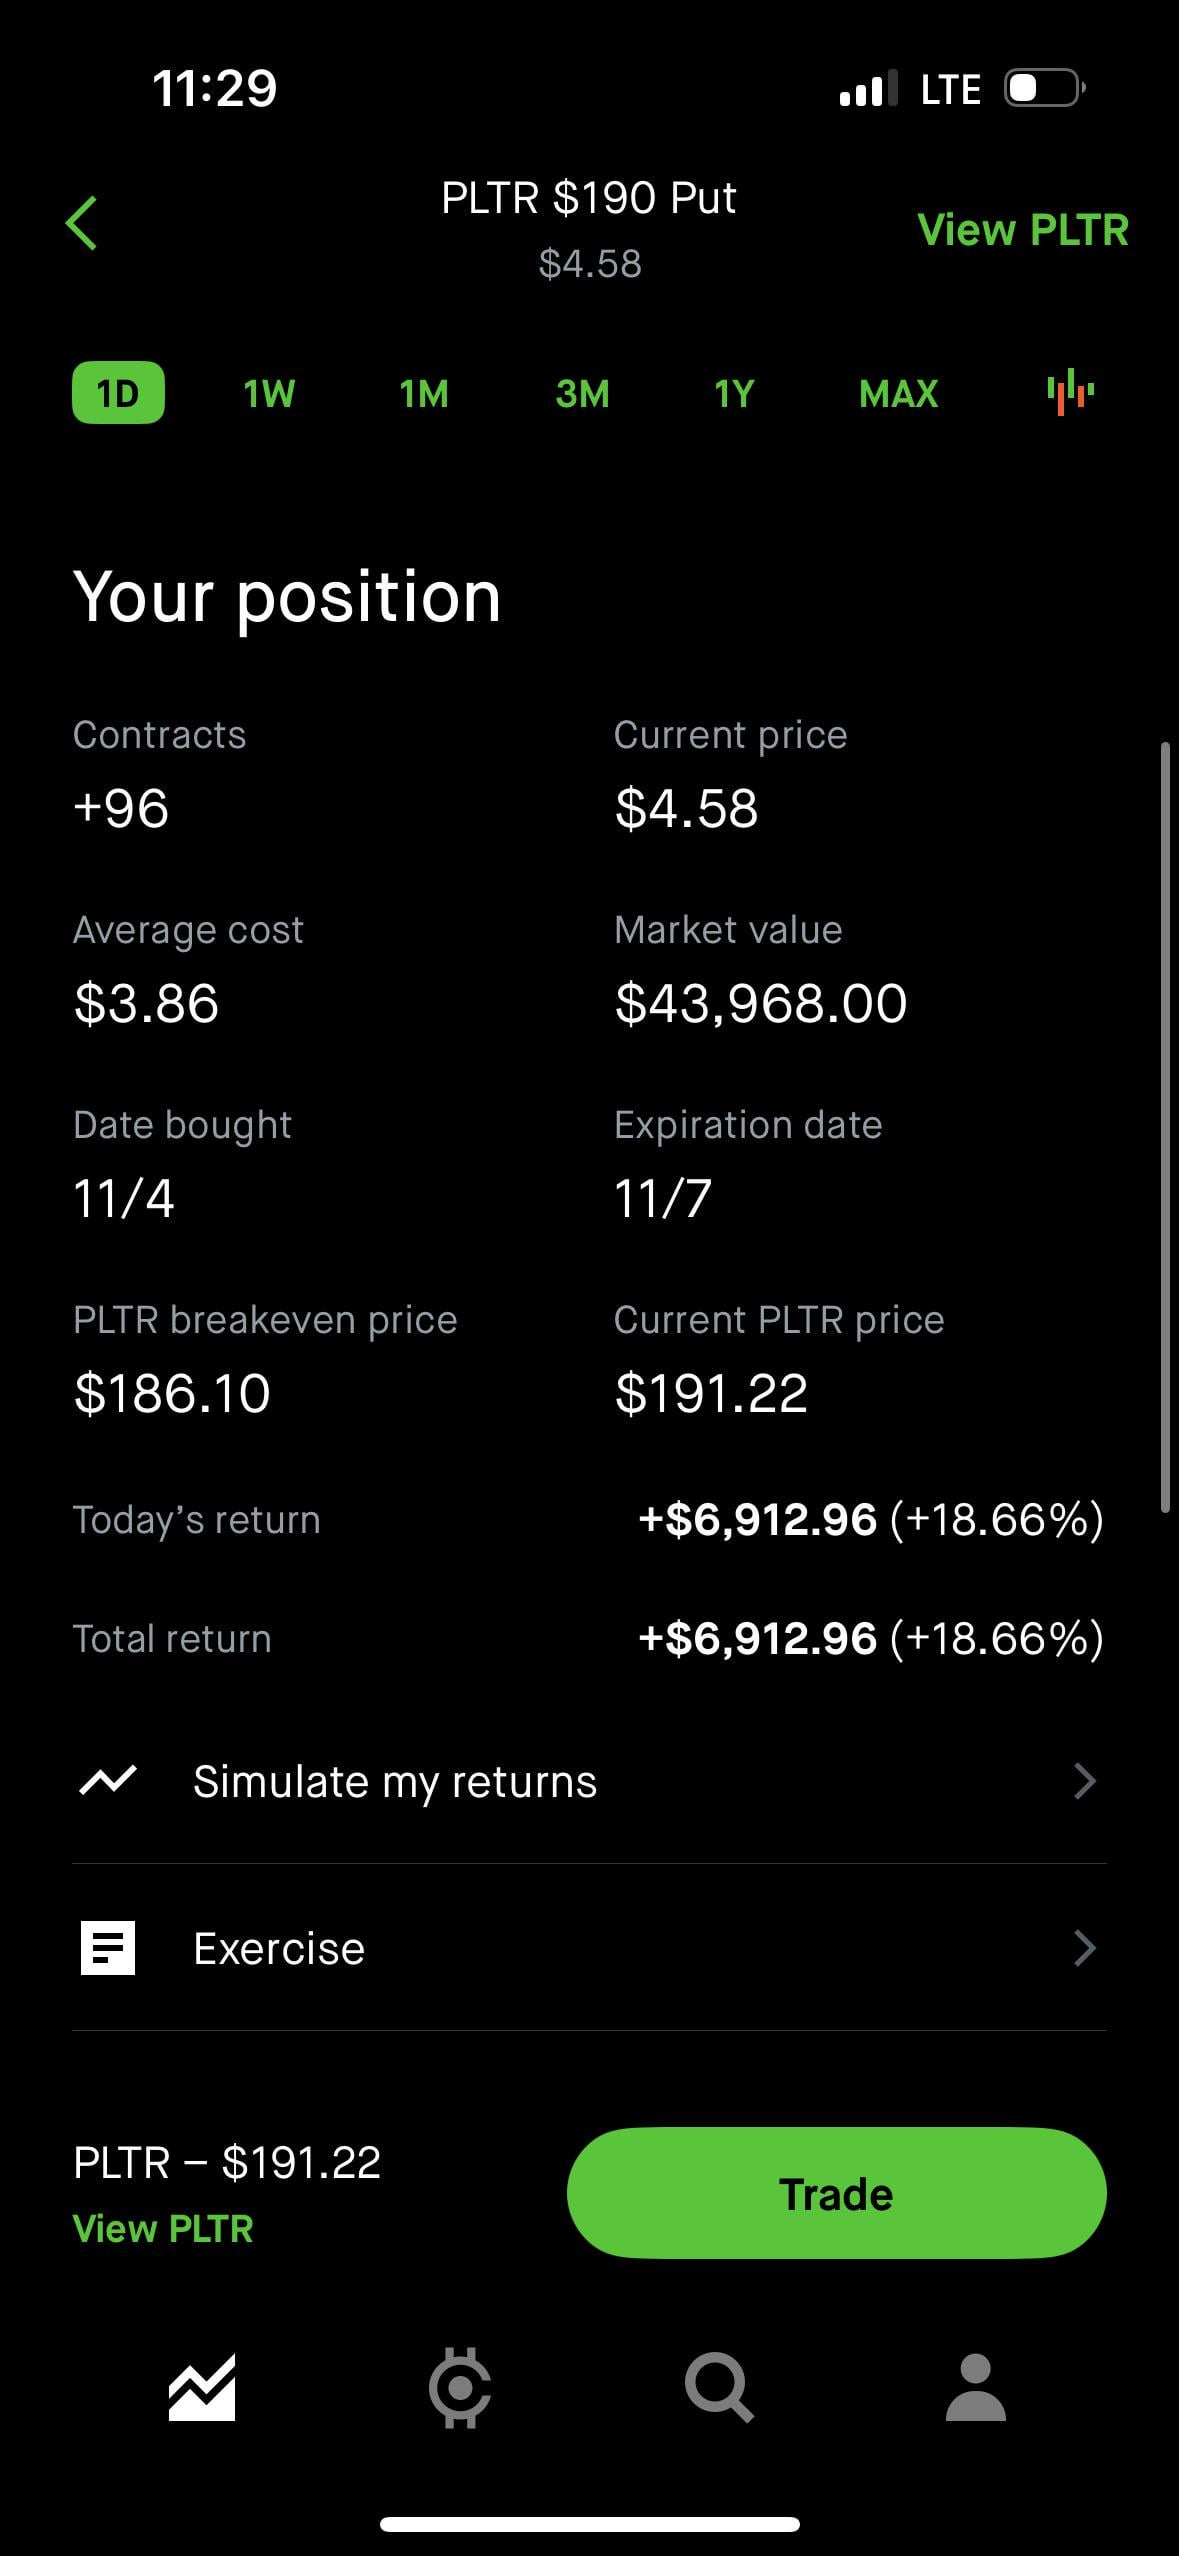1179x2556 pixels.
Task: Select the MAX chart tab
Action: (x=898, y=393)
